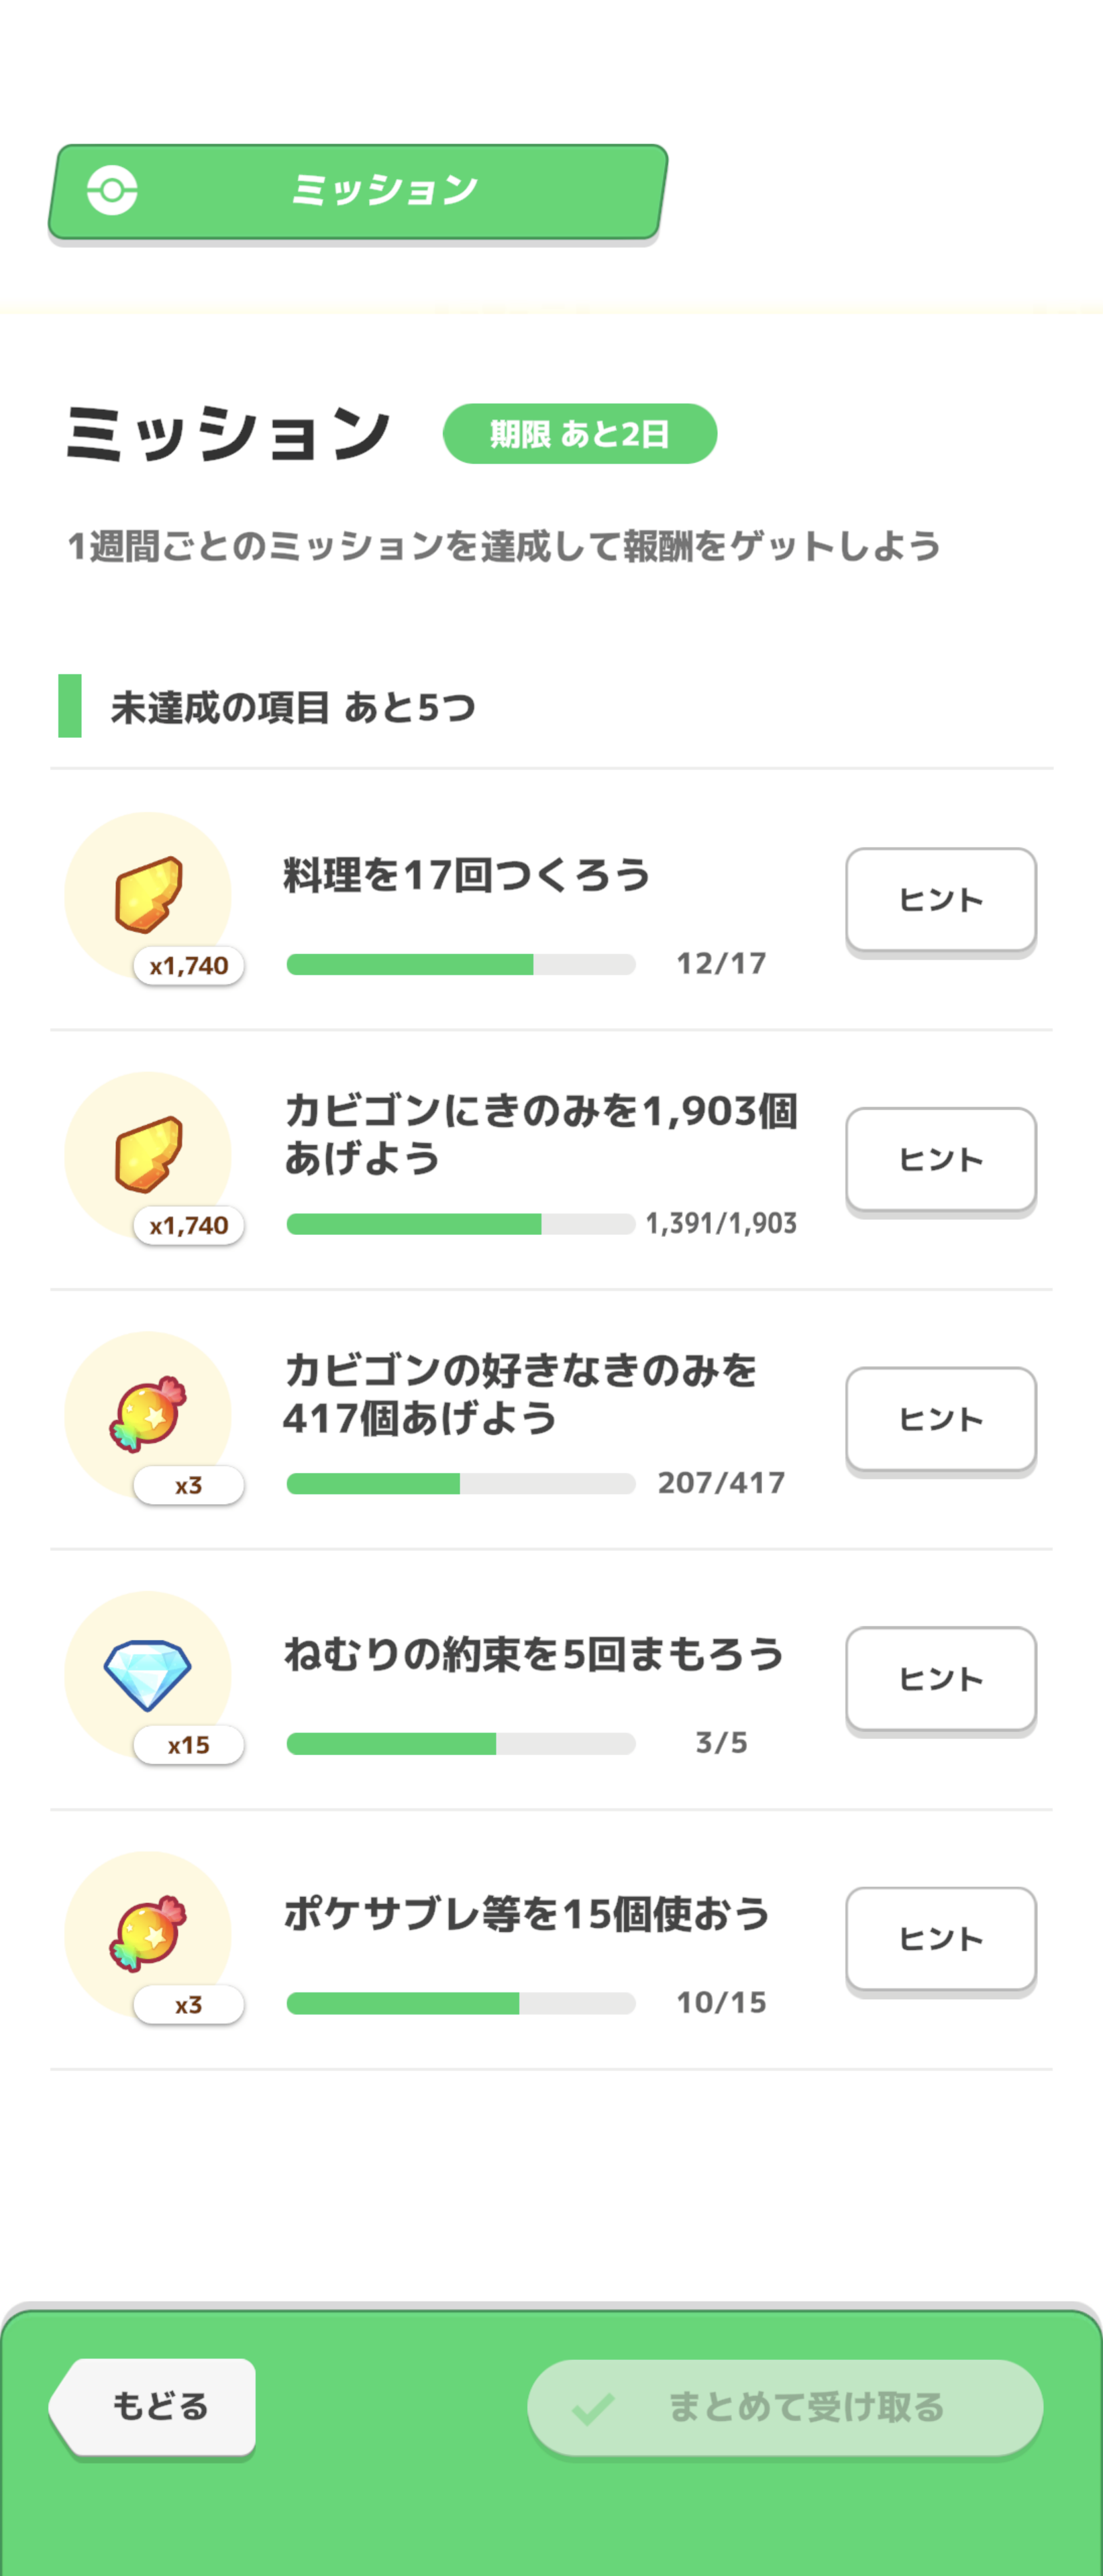
Task: Tap the Poké Ball icon in the mission header
Action: [112, 190]
